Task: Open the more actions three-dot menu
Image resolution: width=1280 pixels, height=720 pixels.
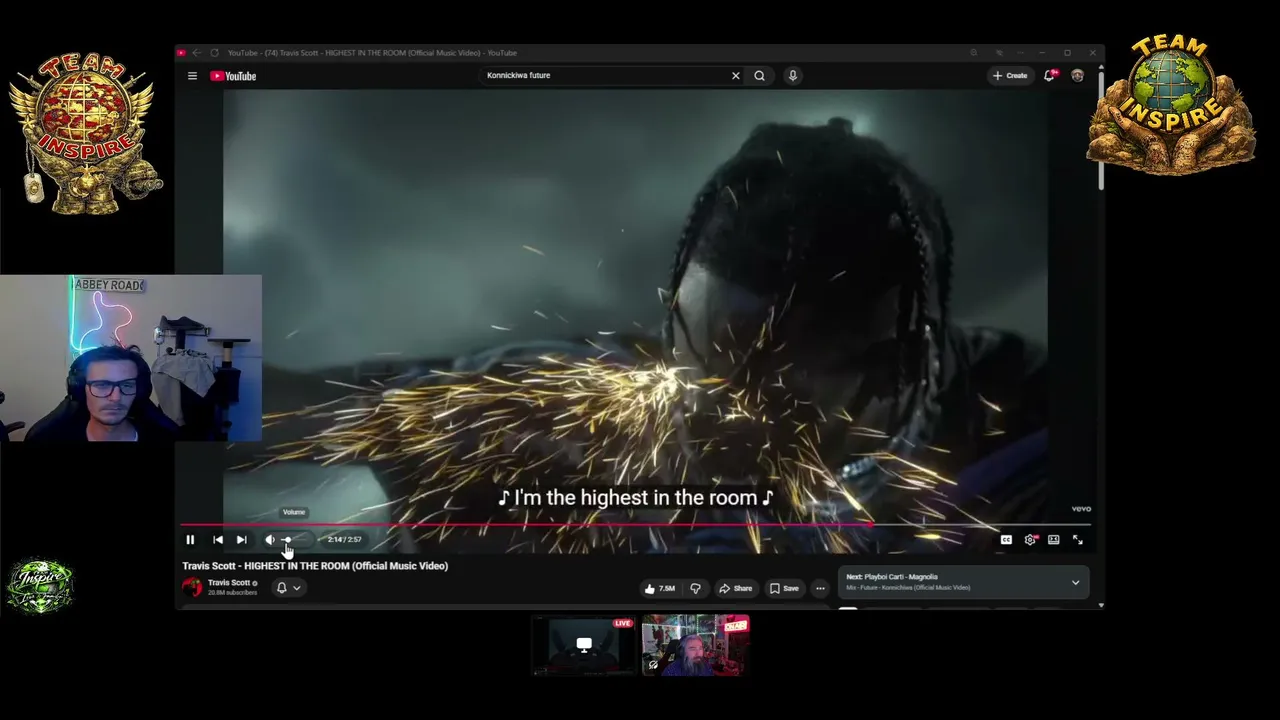Action: click(x=820, y=588)
